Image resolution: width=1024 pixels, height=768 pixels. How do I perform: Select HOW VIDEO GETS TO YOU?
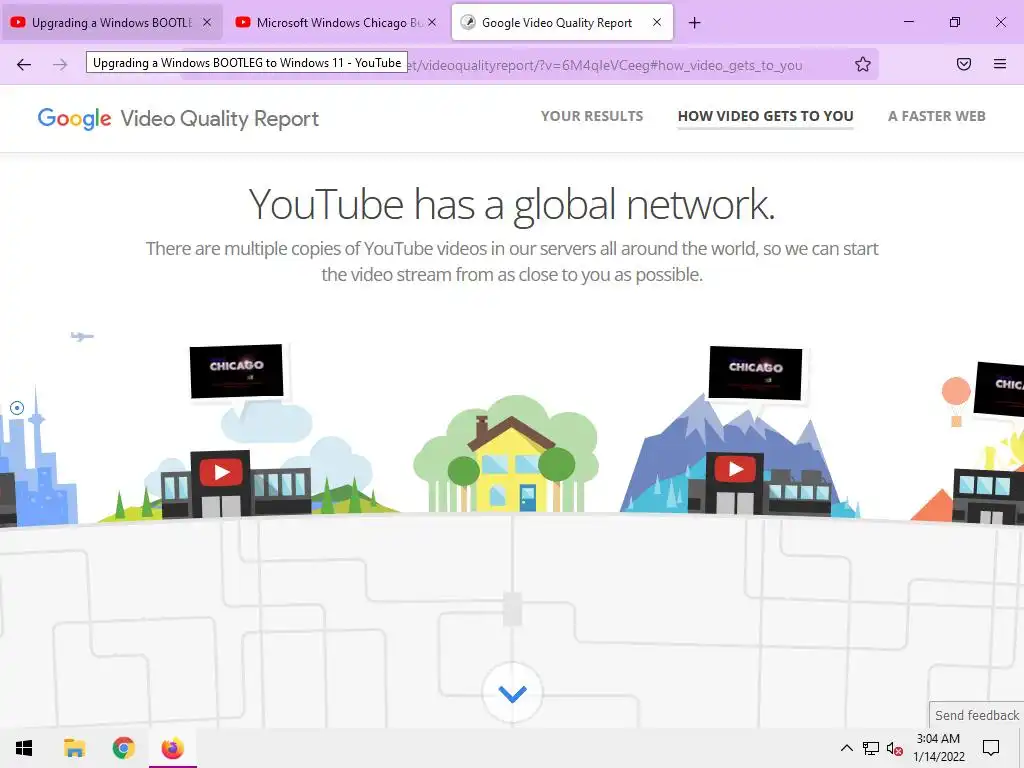pyautogui.click(x=765, y=116)
